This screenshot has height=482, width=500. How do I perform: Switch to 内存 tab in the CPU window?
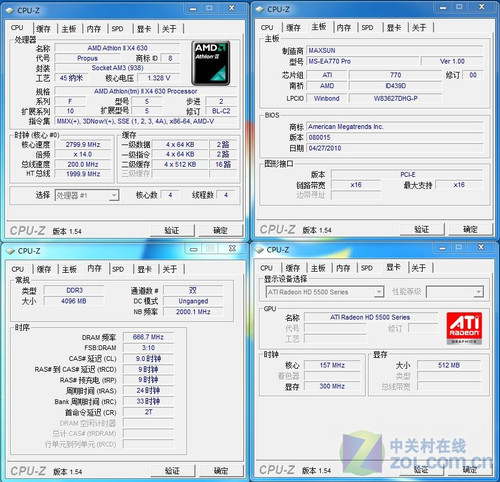click(x=94, y=29)
